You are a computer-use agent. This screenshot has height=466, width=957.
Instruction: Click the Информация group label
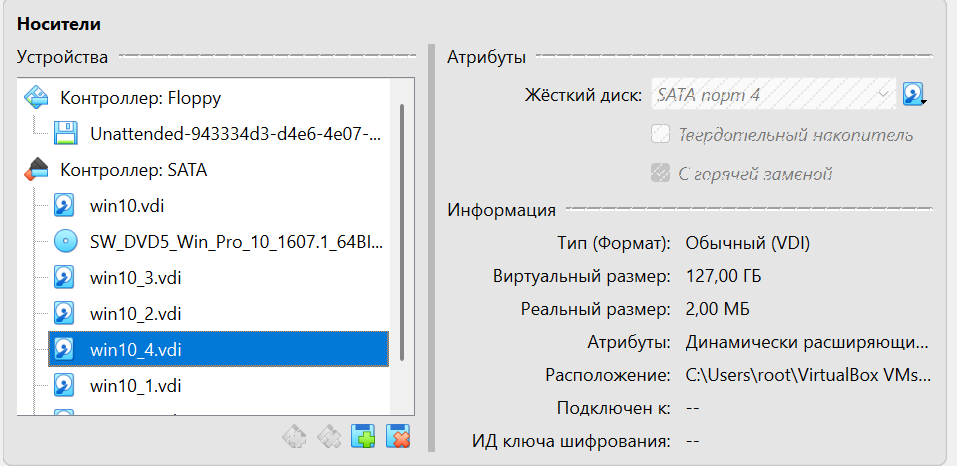pyautogui.click(x=501, y=210)
